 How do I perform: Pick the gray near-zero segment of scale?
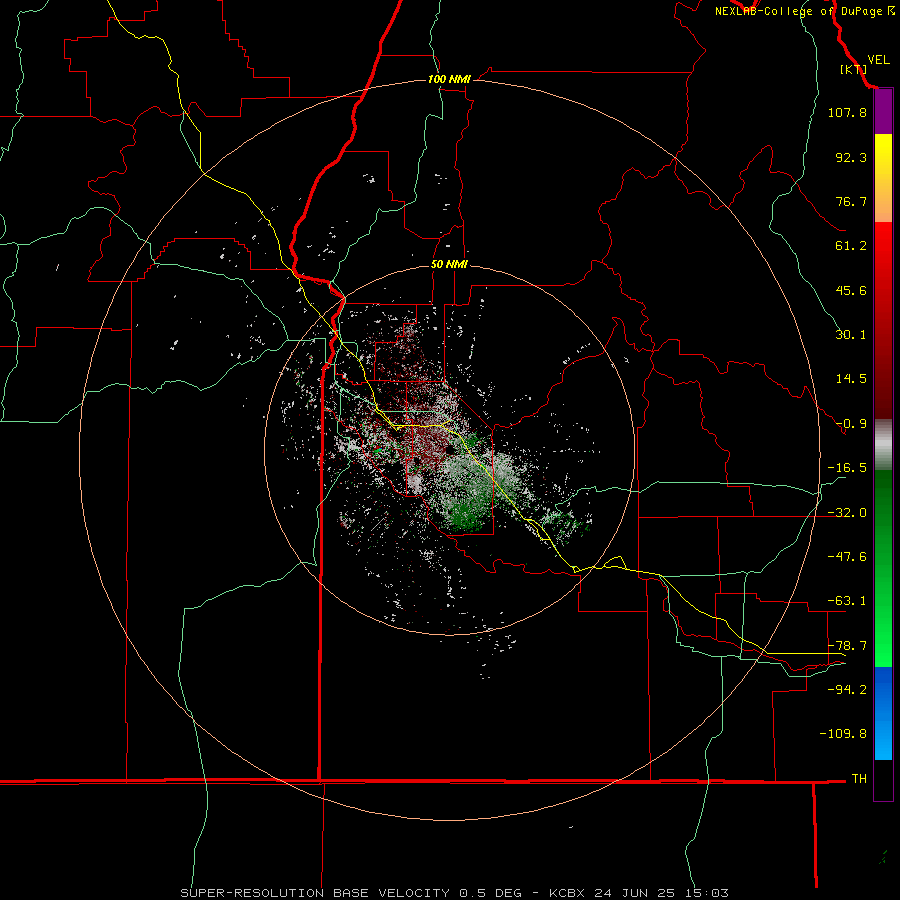(883, 445)
